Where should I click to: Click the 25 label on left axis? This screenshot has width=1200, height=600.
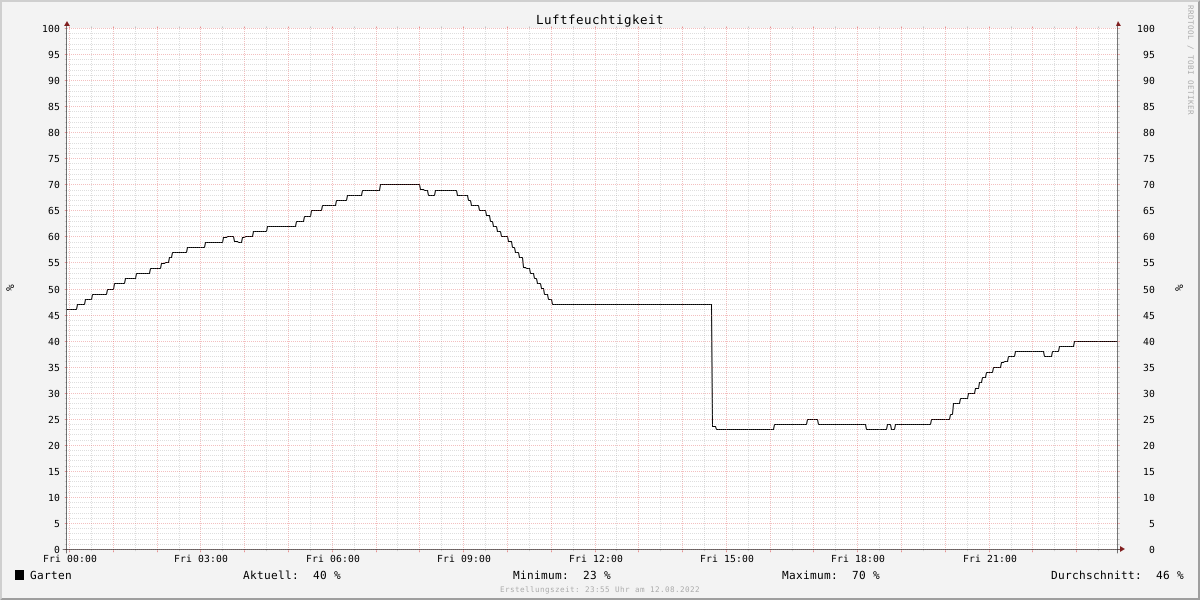point(54,419)
